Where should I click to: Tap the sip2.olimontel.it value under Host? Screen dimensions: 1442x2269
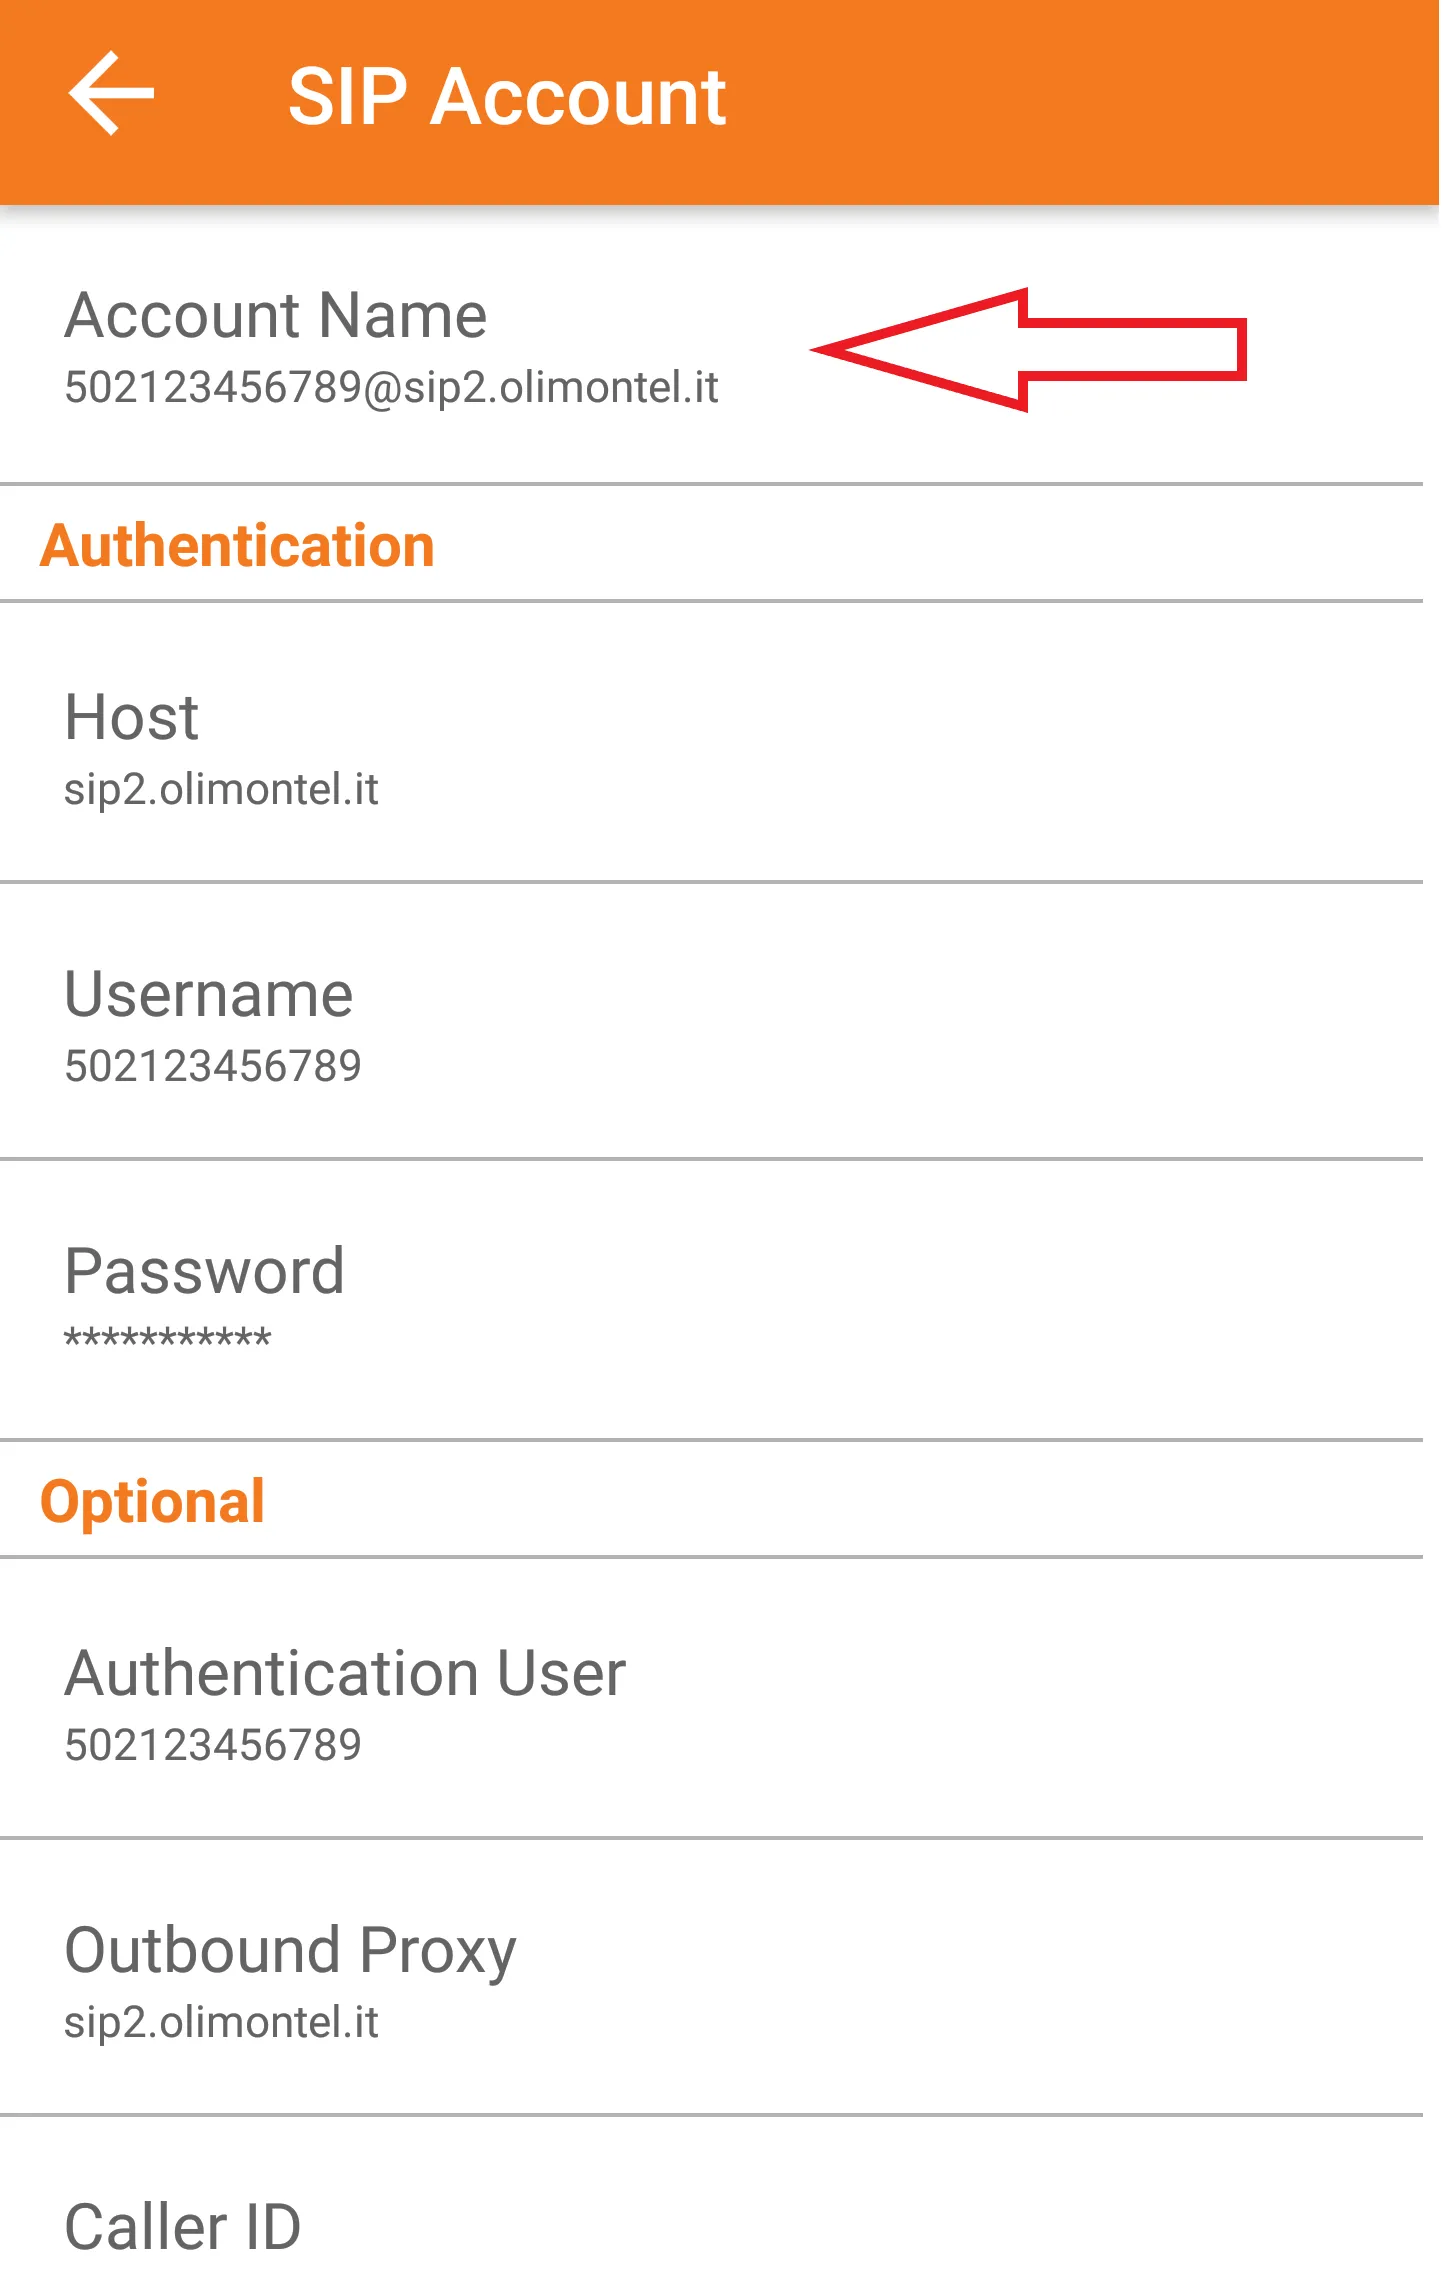pyautogui.click(x=221, y=790)
